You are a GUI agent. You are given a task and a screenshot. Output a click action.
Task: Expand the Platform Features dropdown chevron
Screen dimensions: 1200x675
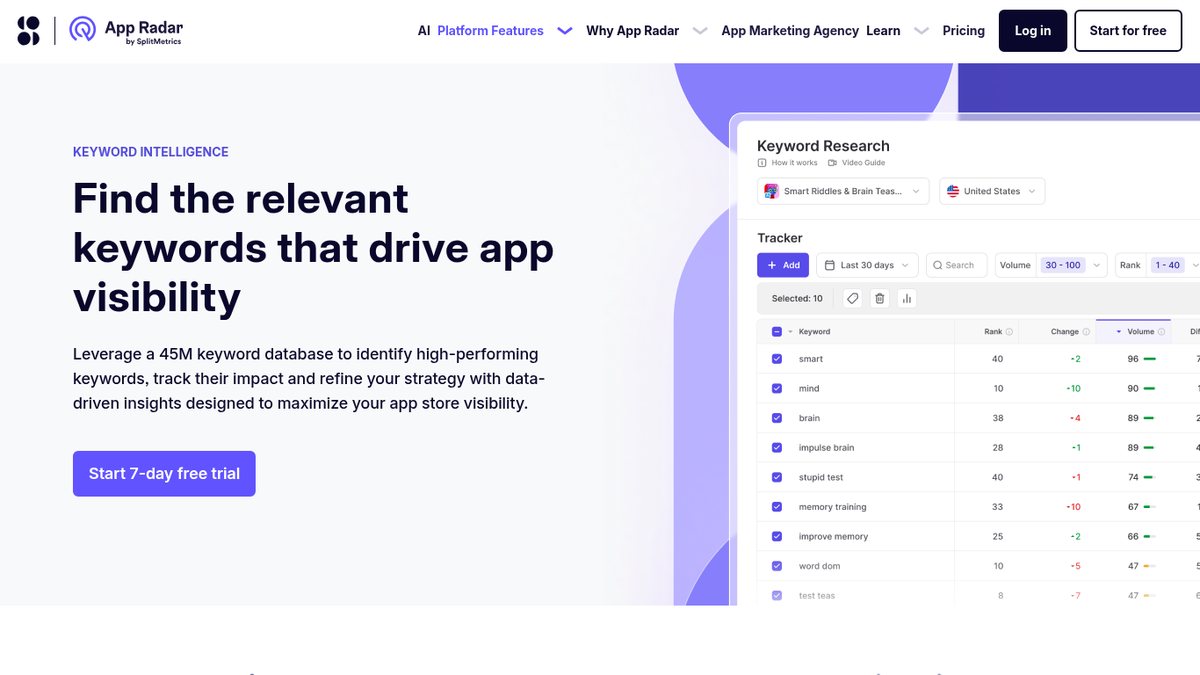coord(565,31)
